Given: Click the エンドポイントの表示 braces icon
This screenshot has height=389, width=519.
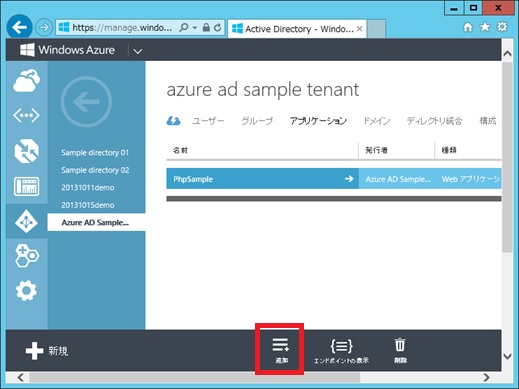Looking at the screenshot, I should [x=341, y=346].
